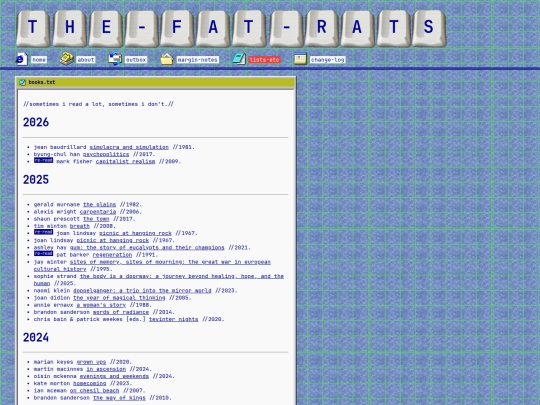The height and width of the screenshot is (405, 540).
Task: Click the calendar icon beside change-log
Action: pyautogui.click(x=300, y=59)
